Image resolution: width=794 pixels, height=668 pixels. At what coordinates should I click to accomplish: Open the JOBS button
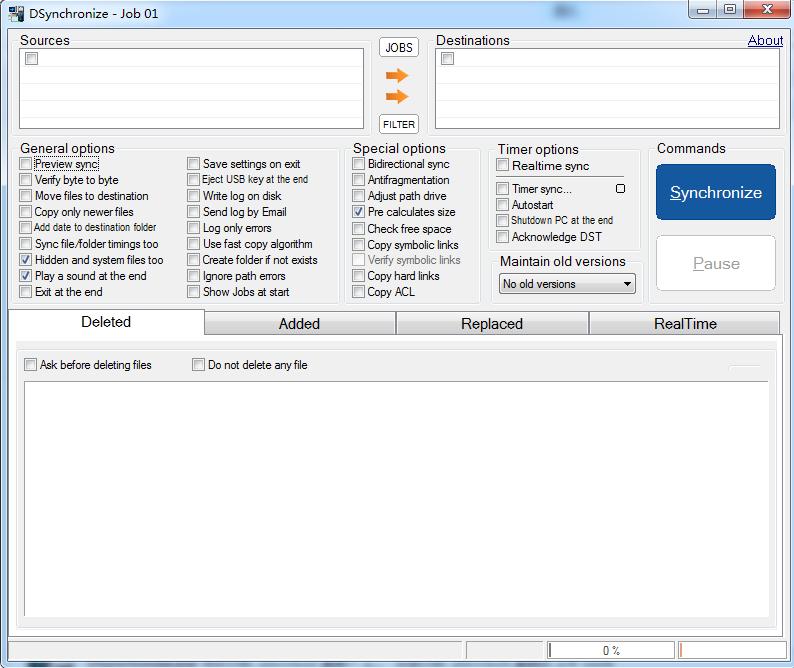(x=398, y=48)
